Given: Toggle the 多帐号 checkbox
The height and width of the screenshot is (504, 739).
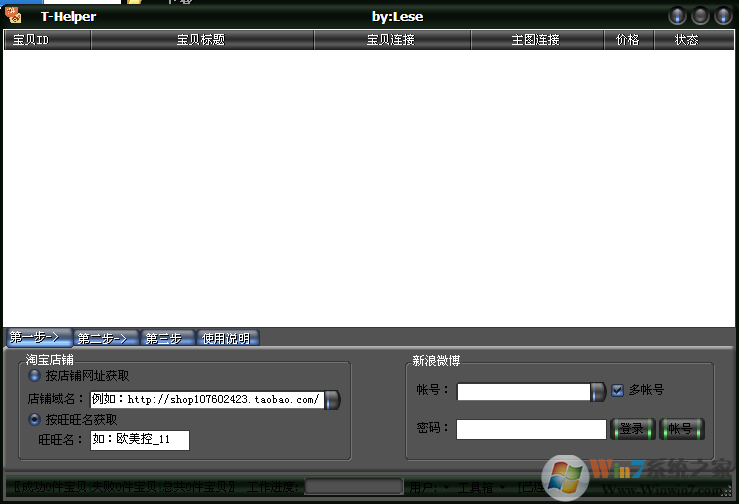Looking at the screenshot, I should 618,390.
